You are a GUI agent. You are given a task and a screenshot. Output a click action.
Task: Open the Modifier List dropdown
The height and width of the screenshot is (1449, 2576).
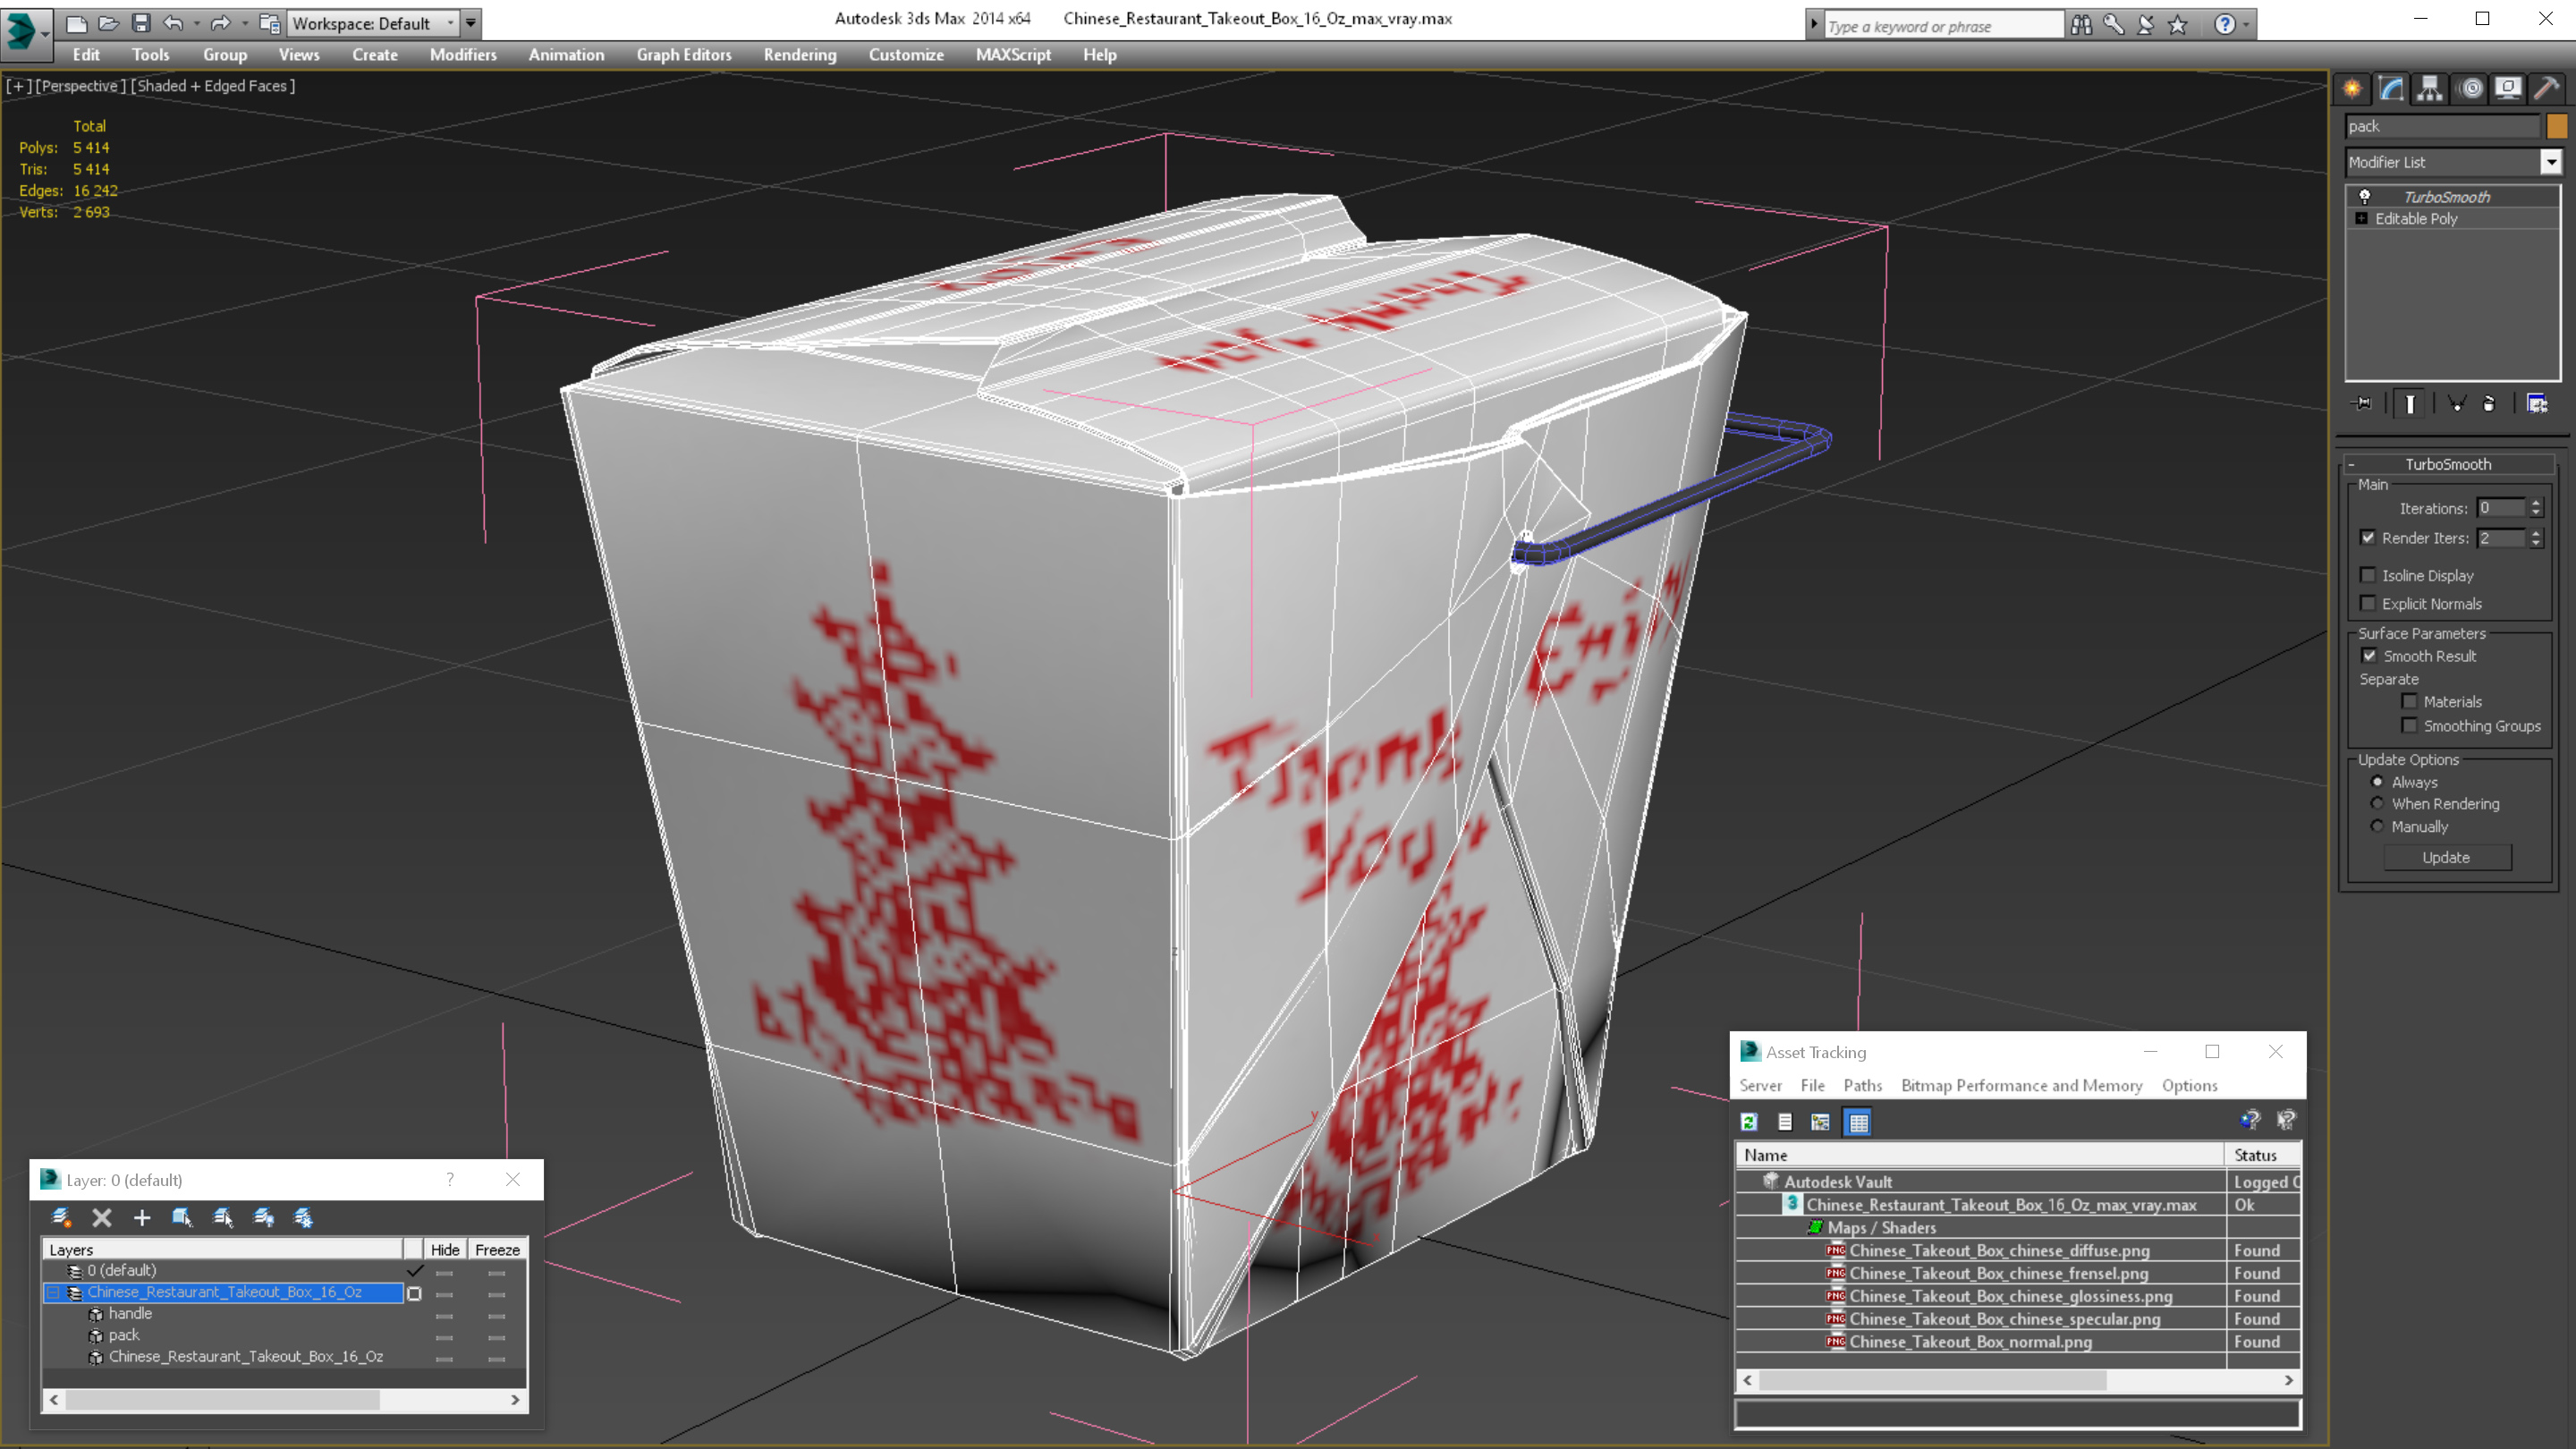pyautogui.click(x=2551, y=162)
